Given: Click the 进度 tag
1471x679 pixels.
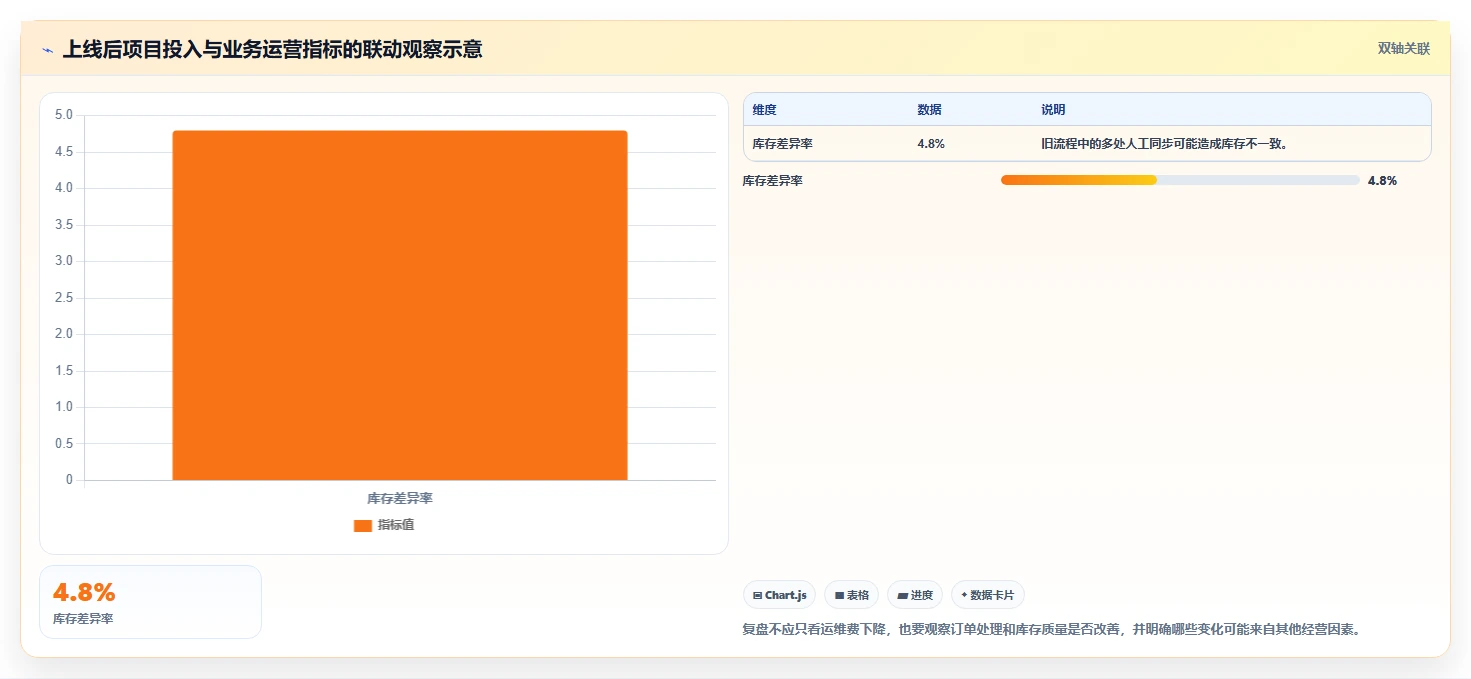Looking at the screenshot, I should pyautogui.click(x=915, y=595).
